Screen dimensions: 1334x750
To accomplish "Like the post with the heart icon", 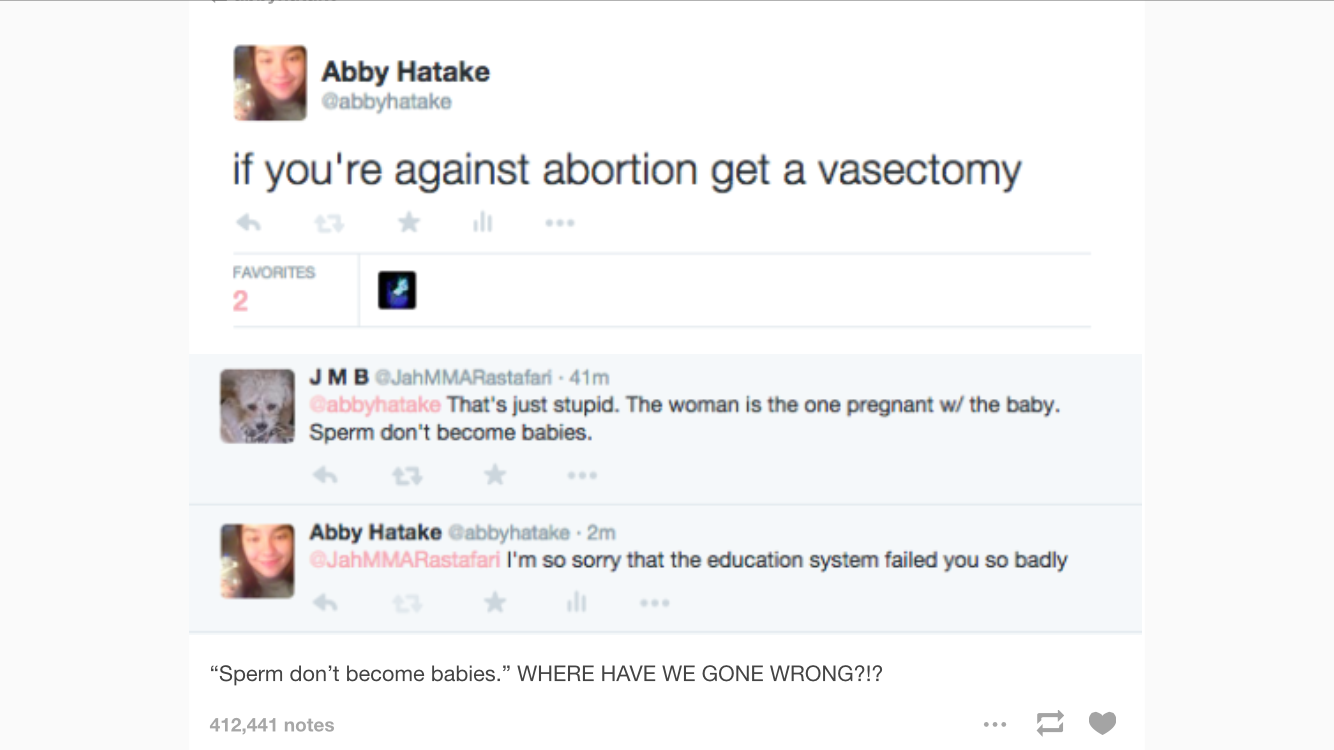I will pyautogui.click(x=1102, y=723).
